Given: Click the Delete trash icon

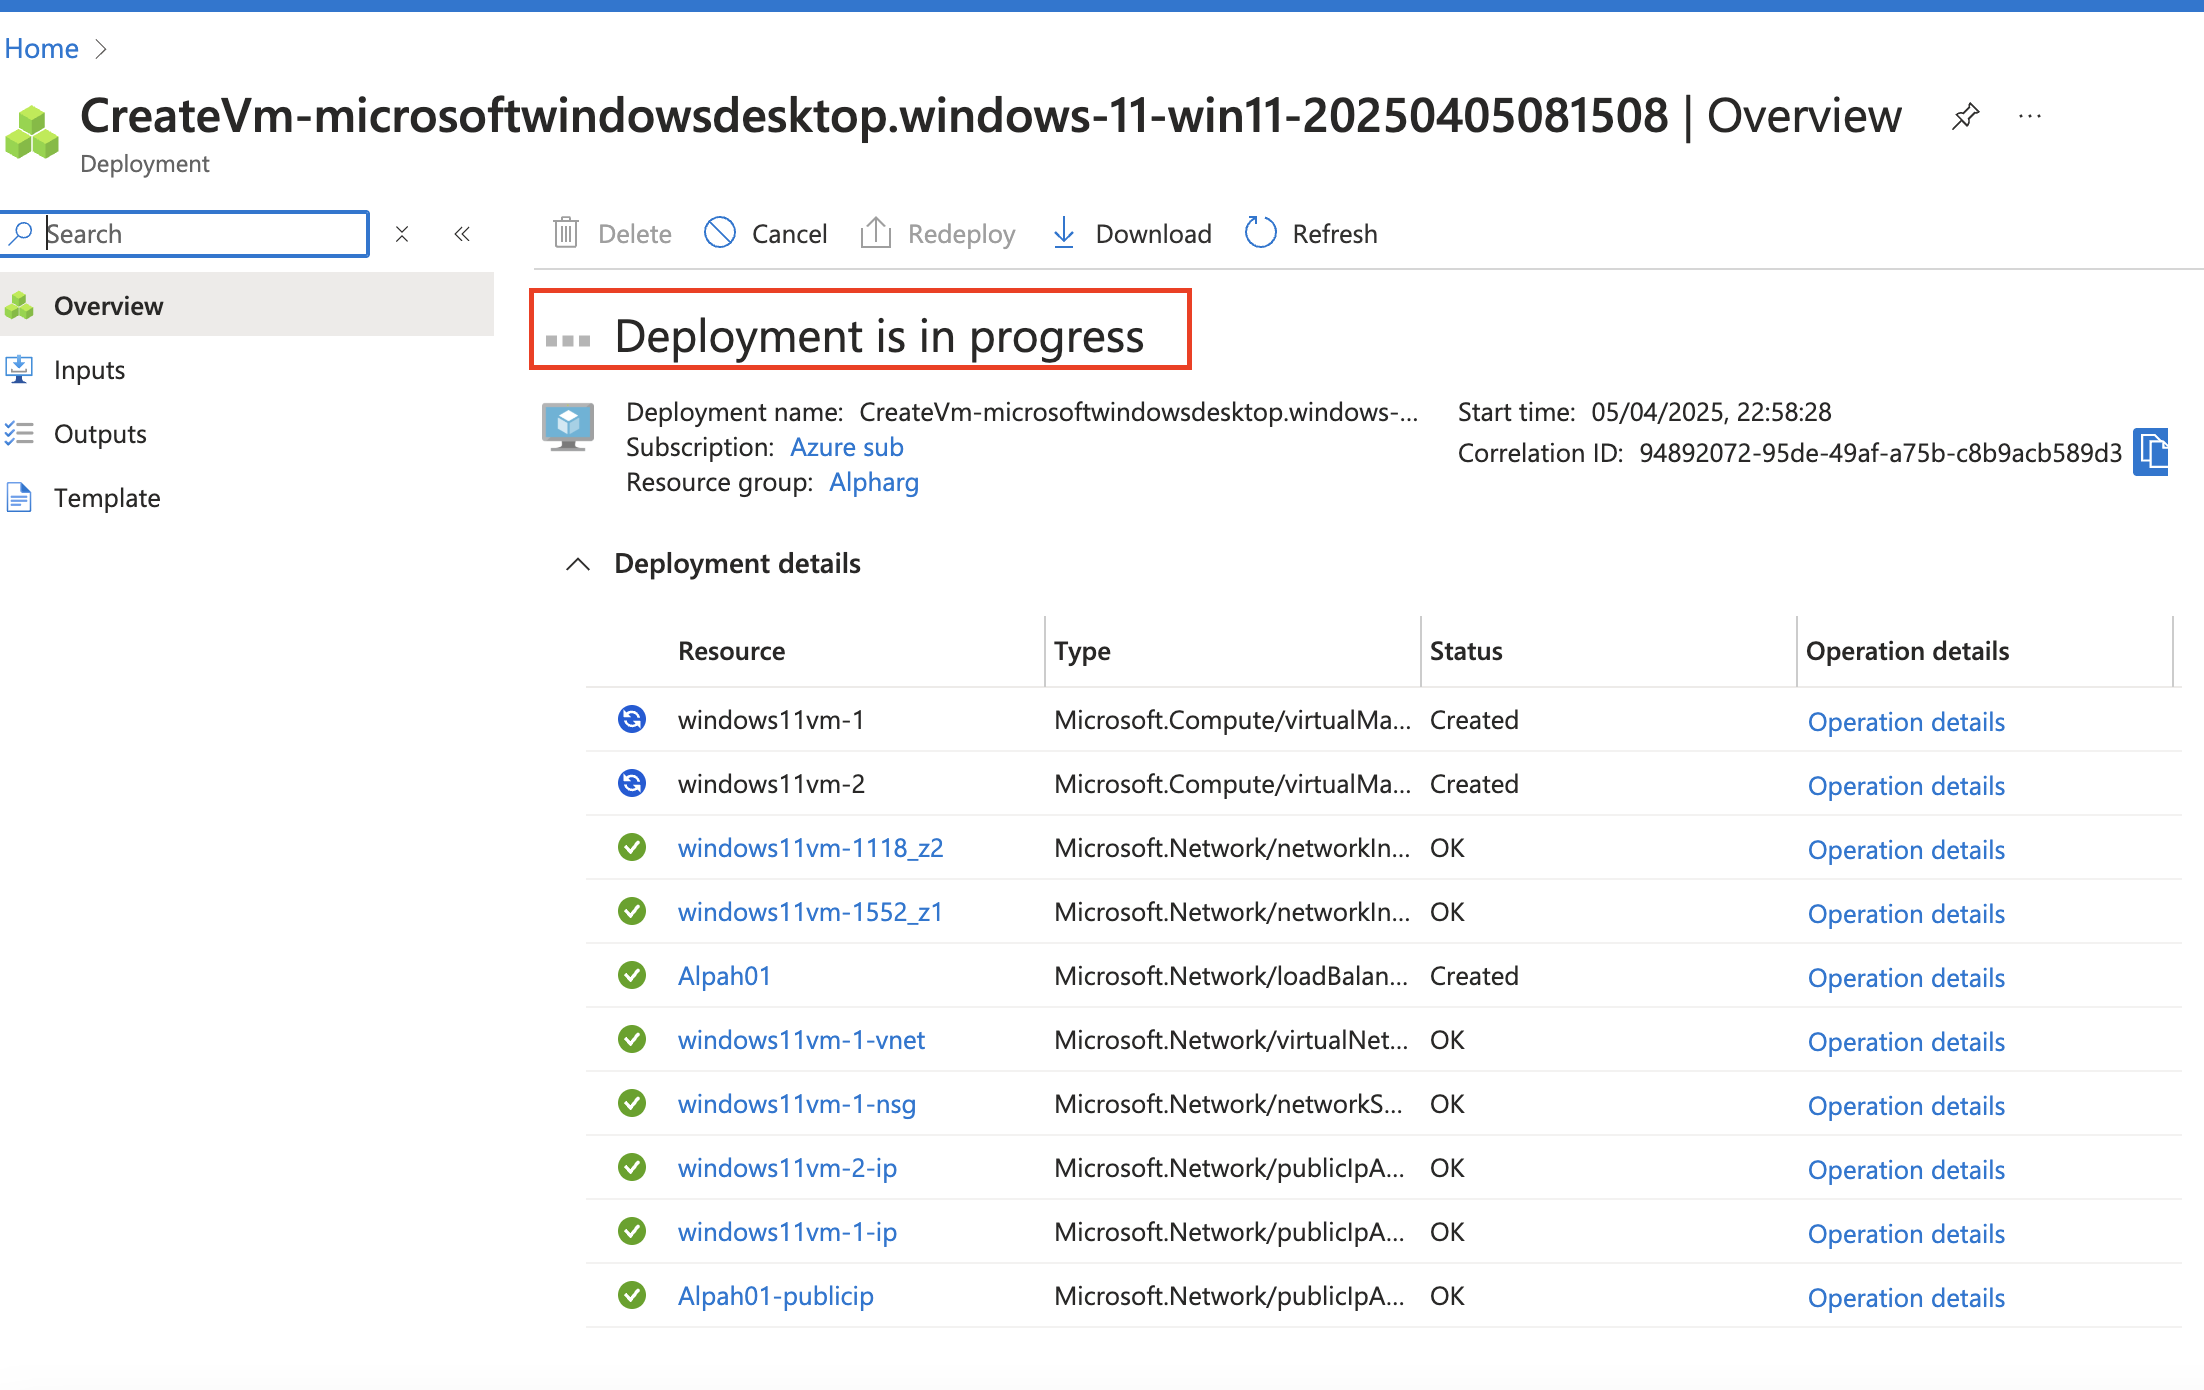Looking at the screenshot, I should (x=566, y=233).
